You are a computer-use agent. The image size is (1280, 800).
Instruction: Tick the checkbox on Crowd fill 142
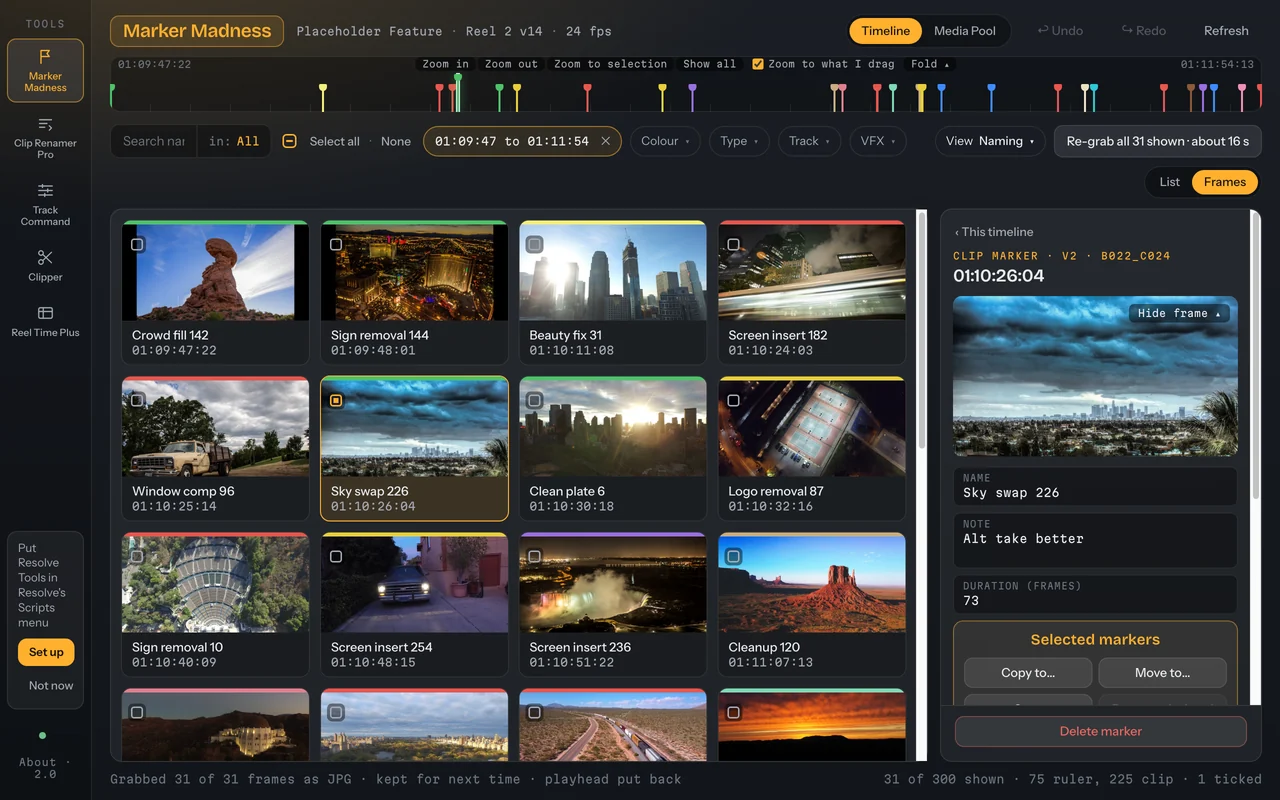(x=137, y=244)
